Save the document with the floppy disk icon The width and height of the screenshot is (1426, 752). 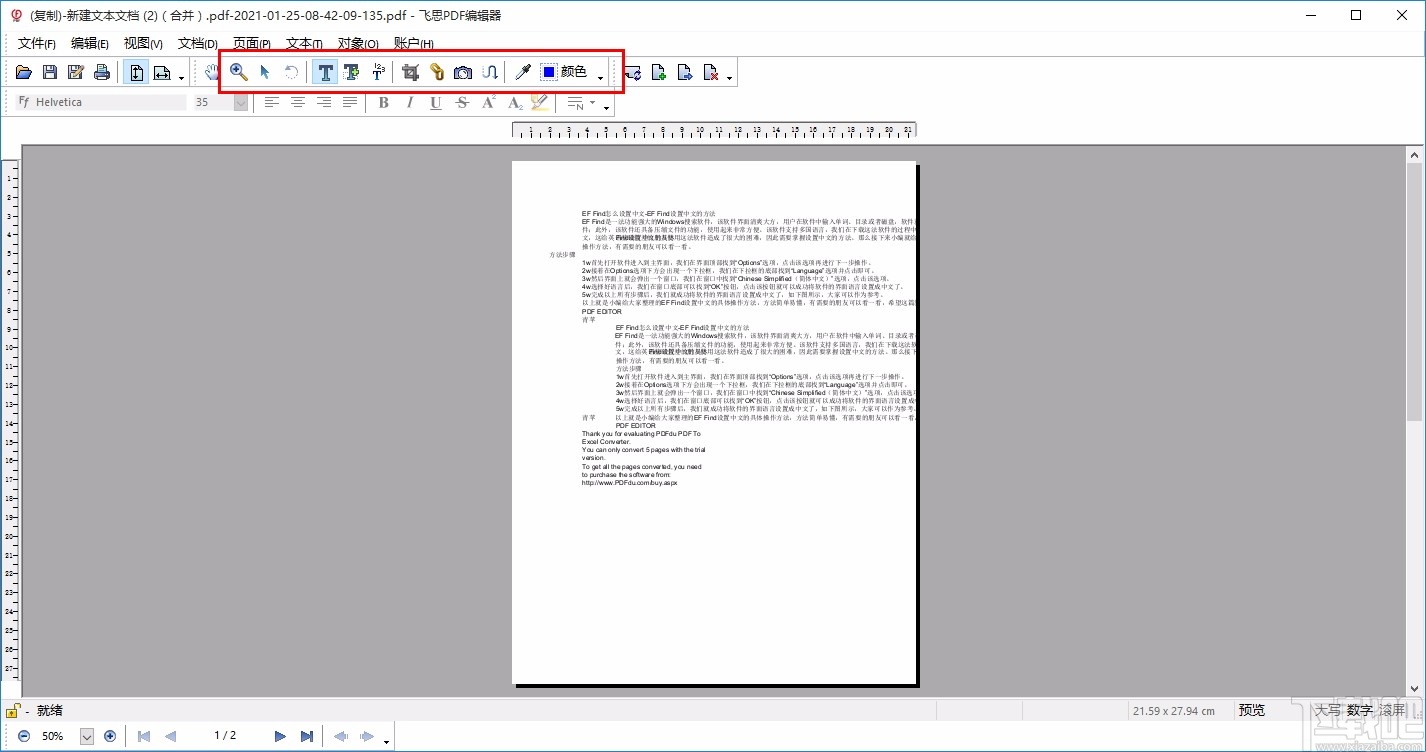click(x=50, y=72)
